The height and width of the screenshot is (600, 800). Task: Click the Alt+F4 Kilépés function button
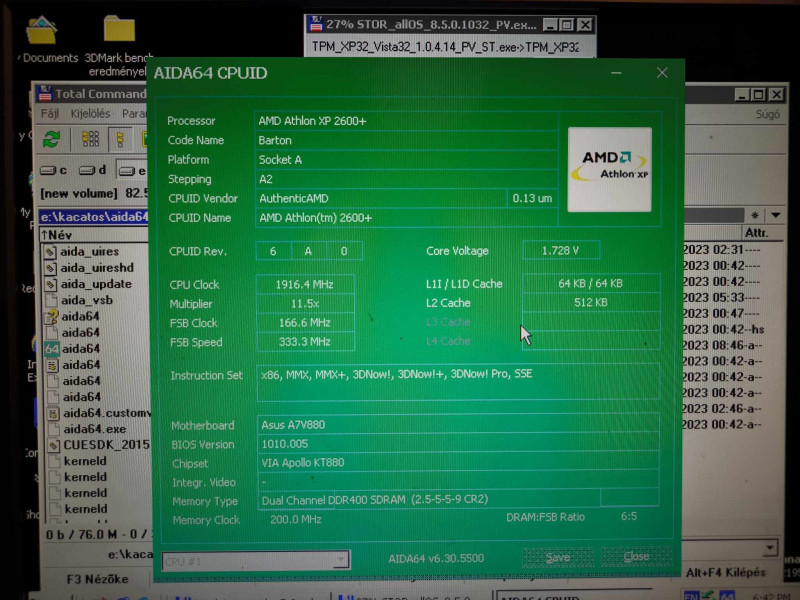726,573
